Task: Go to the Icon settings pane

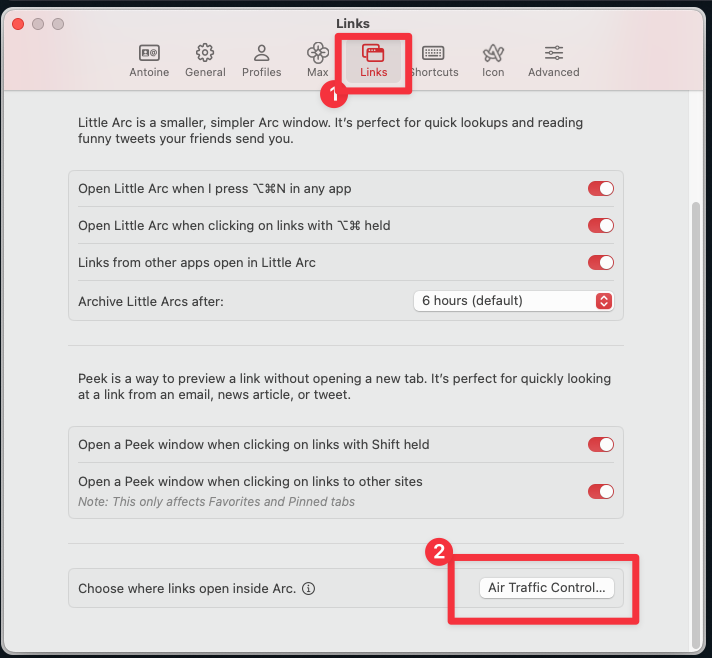Action: (x=493, y=60)
